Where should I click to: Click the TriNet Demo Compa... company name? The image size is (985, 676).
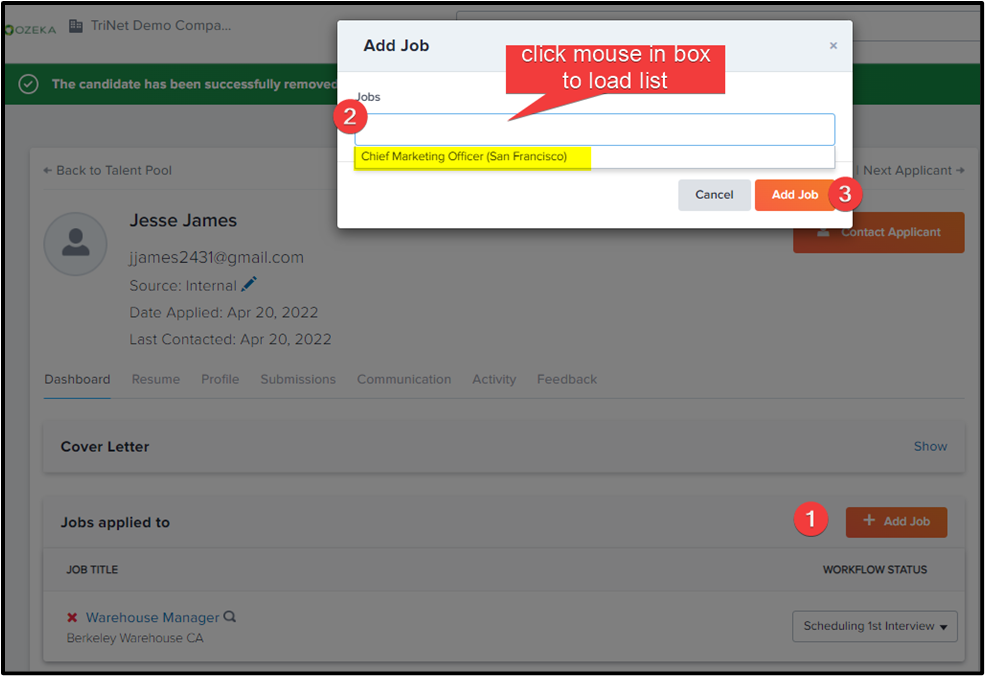(x=161, y=26)
